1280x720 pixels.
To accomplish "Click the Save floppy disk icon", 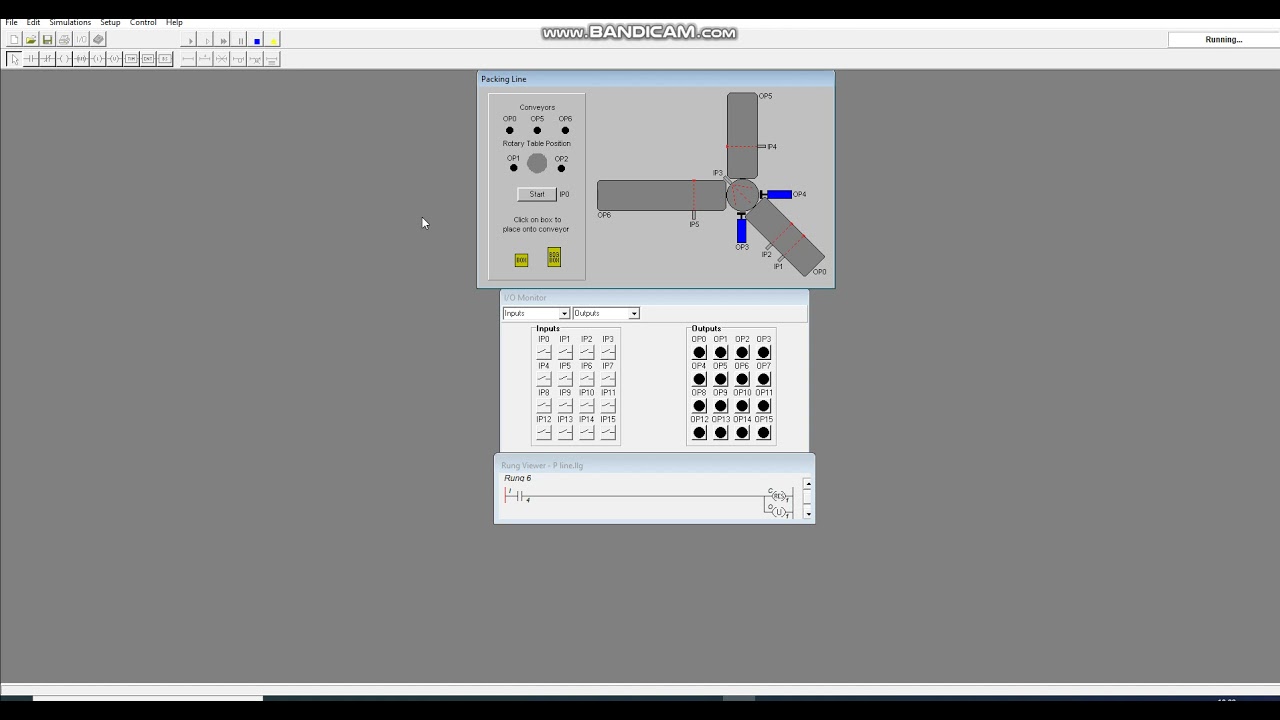I will pyautogui.click(x=47, y=40).
